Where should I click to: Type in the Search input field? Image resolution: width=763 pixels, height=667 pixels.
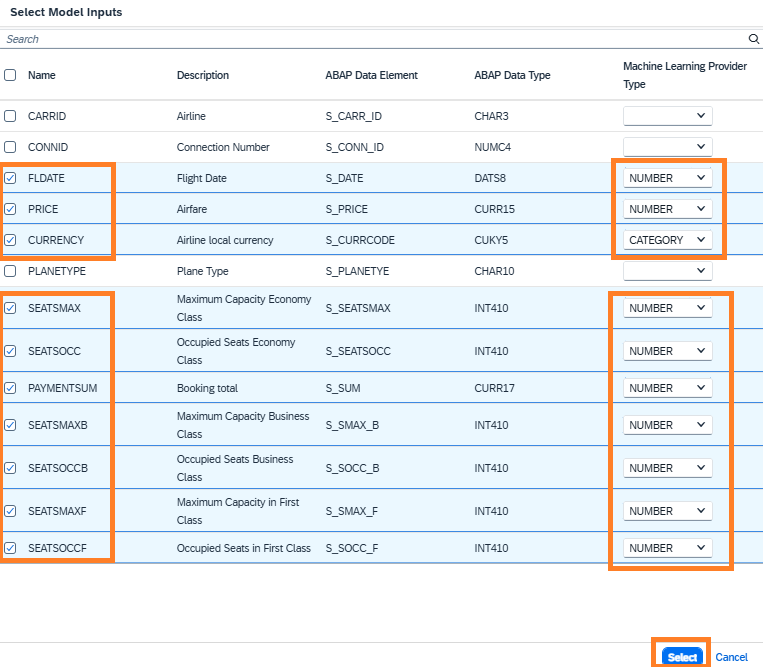click(370, 39)
